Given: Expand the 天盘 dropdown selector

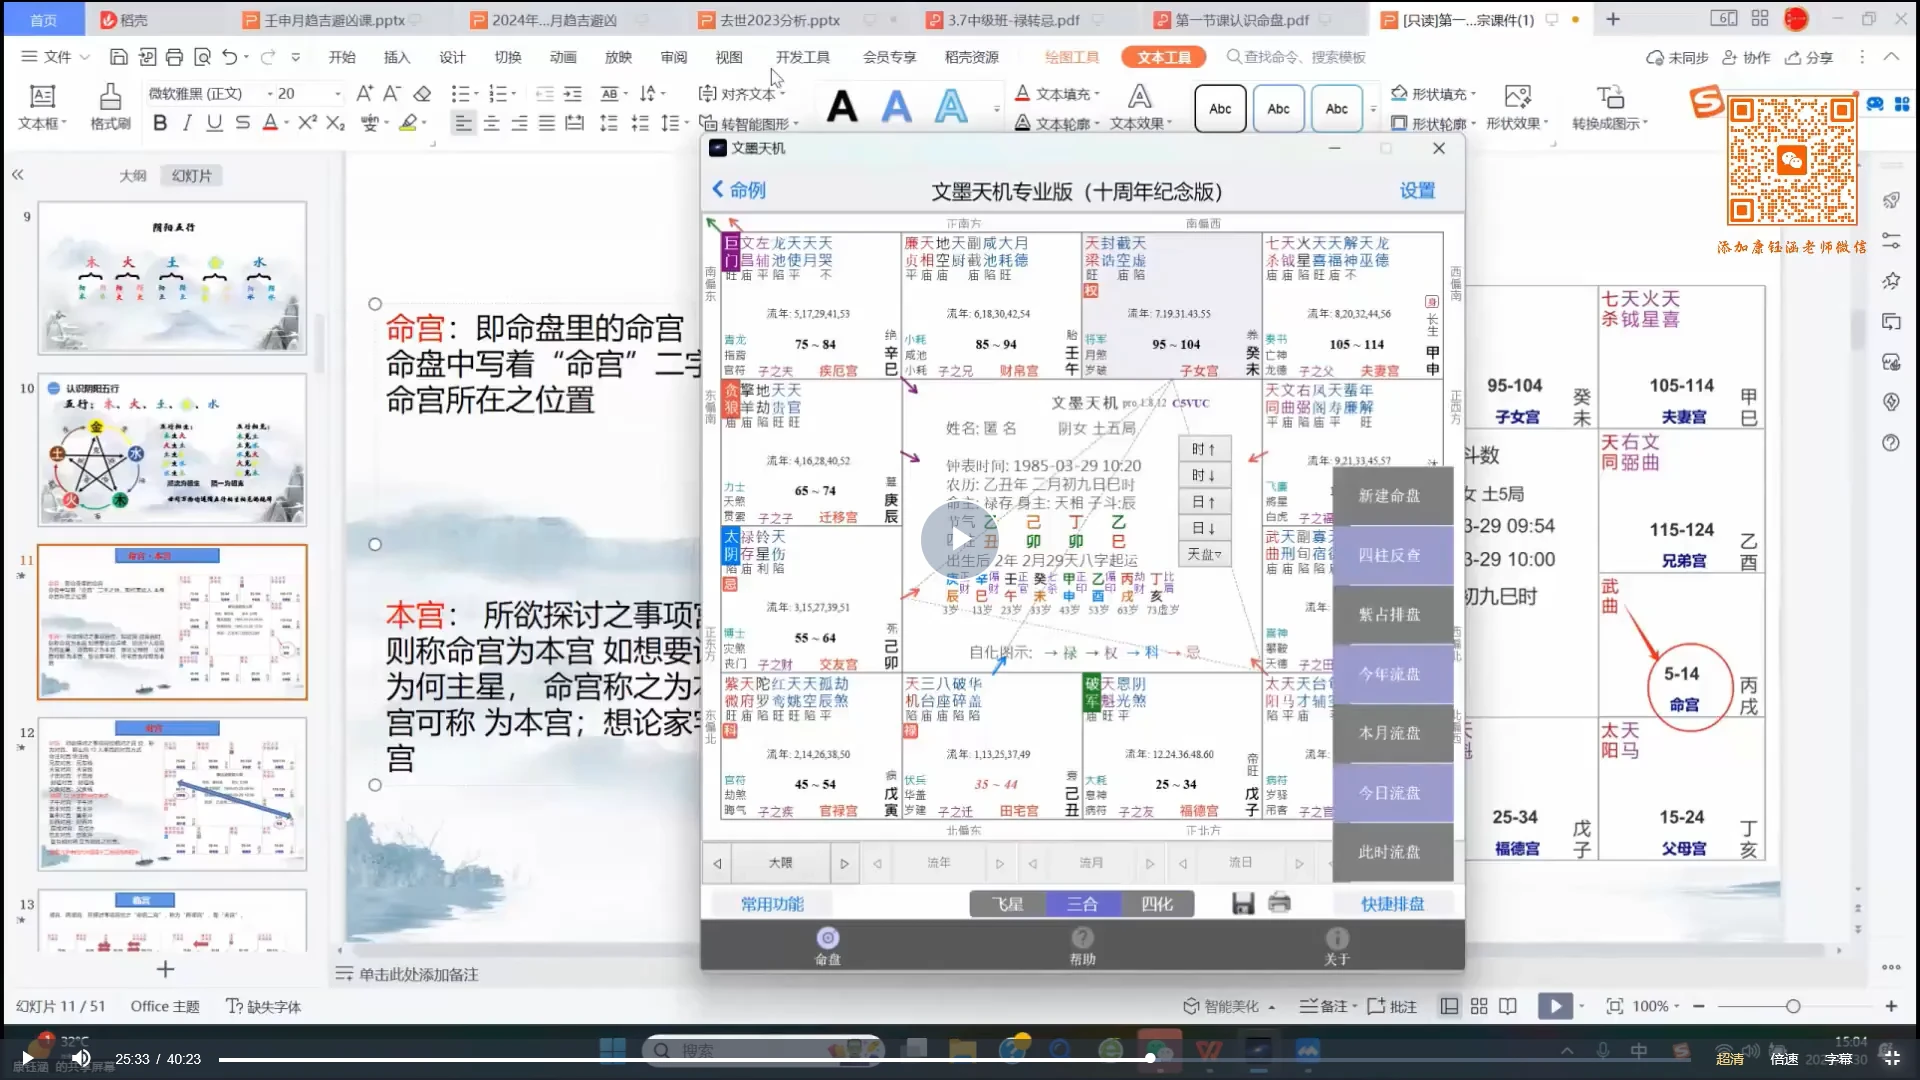Looking at the screenshot, I should tap(1204, 554).
